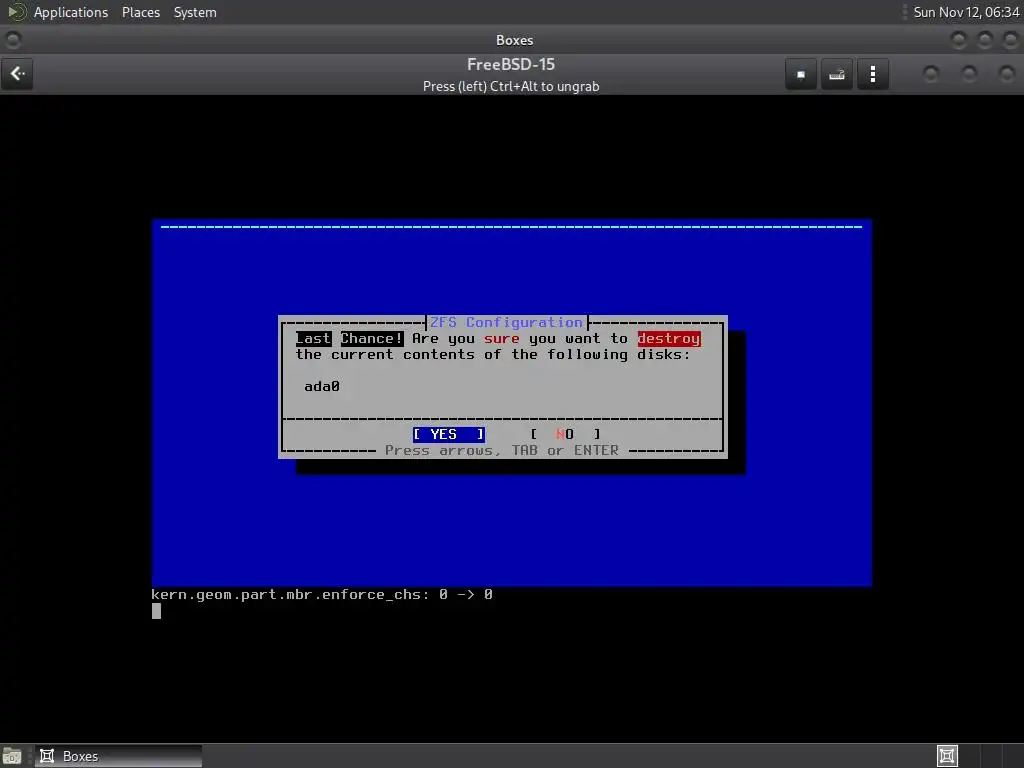
Task: Click the clock showing Sun Nov 12, 06:34
Action: point(966,12)
